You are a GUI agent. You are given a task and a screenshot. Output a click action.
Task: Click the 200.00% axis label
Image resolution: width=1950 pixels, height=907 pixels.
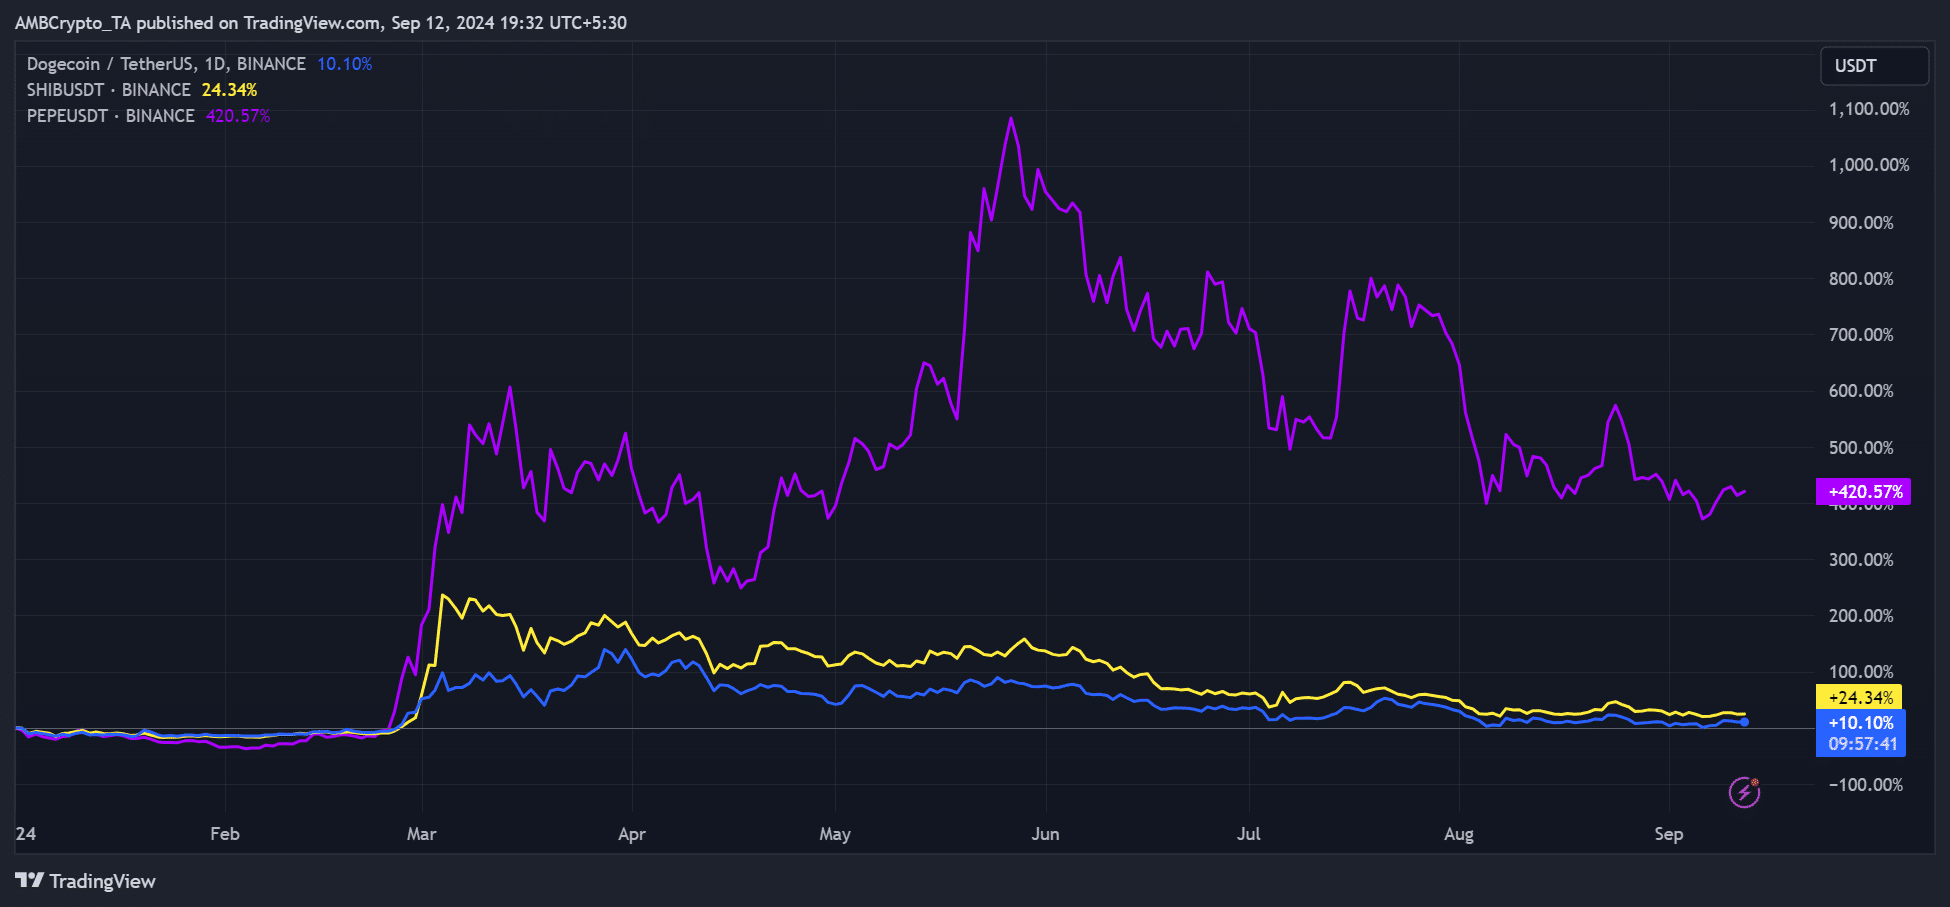(1861, 615)
